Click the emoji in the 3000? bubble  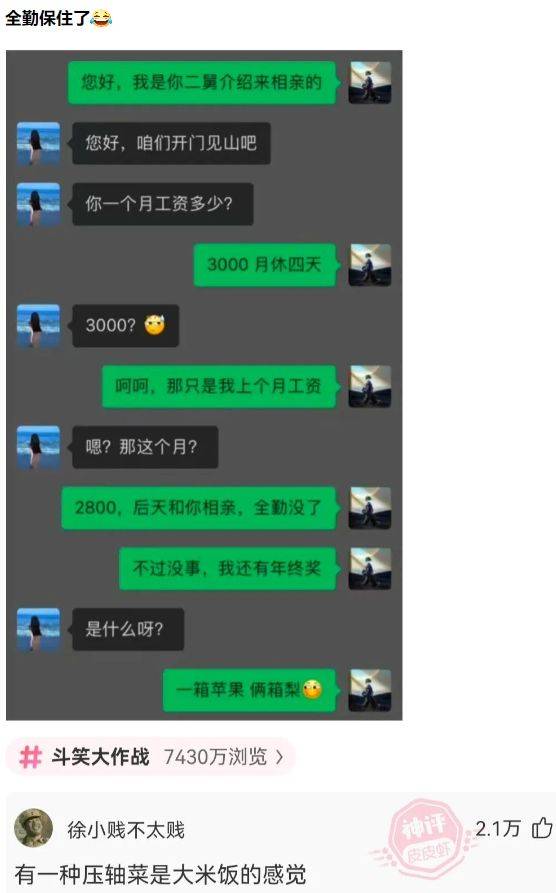154,325
